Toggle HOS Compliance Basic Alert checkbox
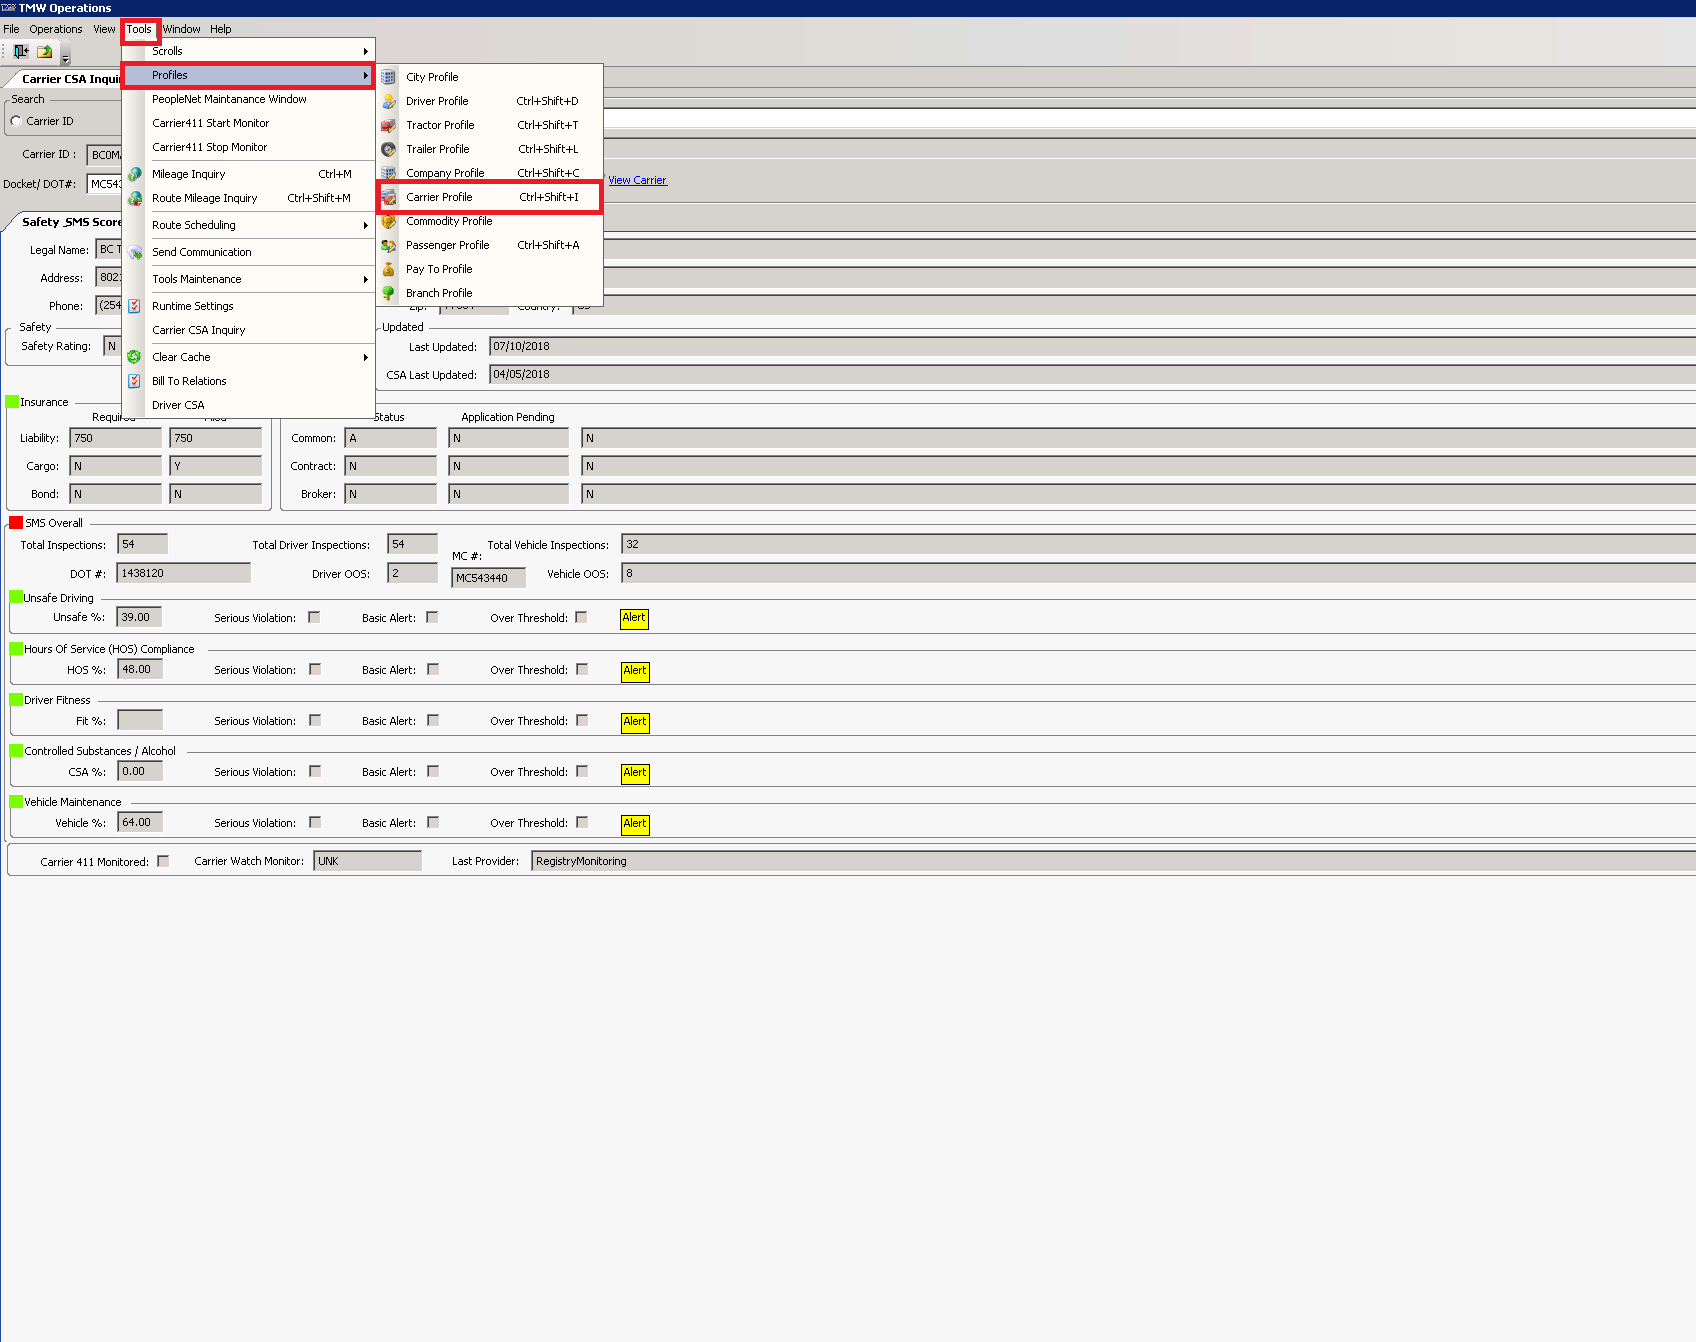 (433, 669)
